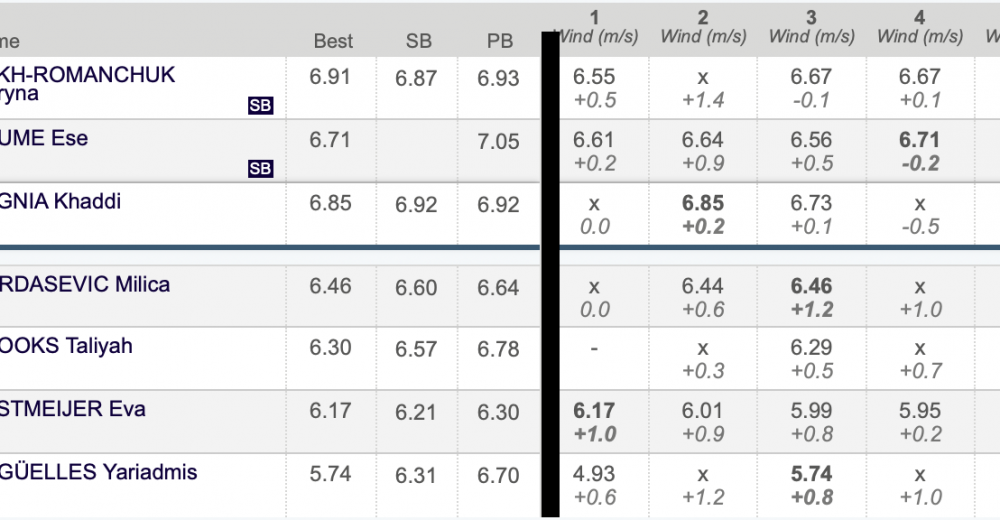
Task: Open athlete UME Ese profile link
Action: [x=44, y=138]
